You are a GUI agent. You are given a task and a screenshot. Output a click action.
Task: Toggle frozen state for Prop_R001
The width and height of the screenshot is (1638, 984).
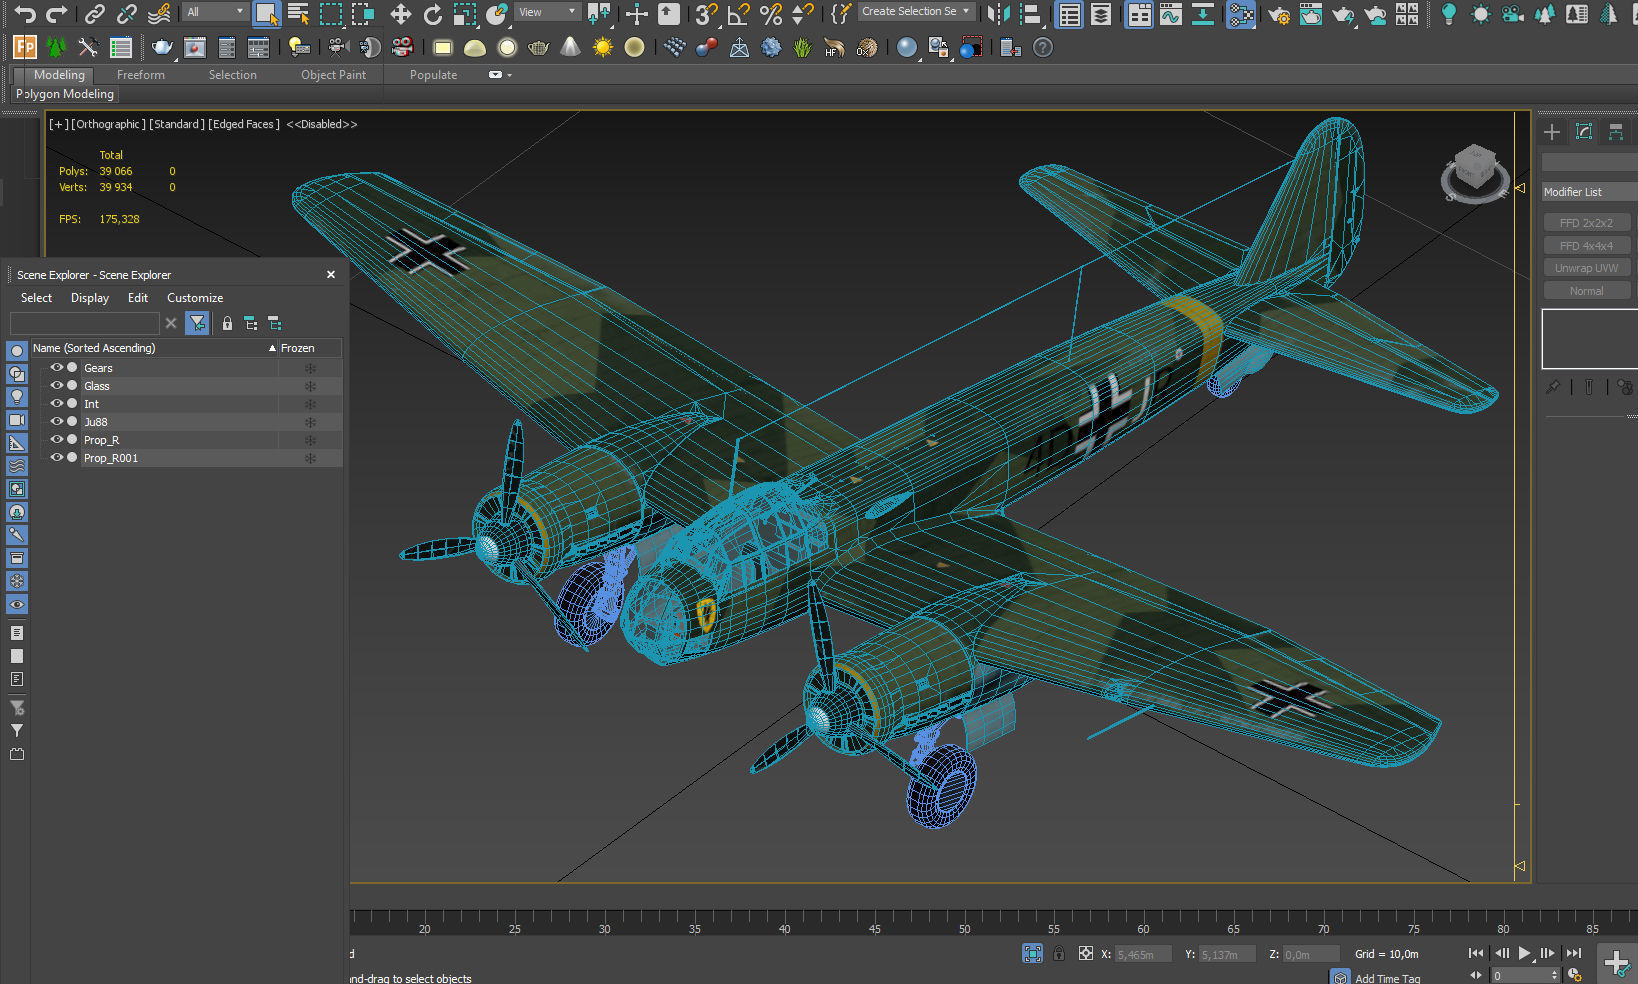tap(310, 458)
